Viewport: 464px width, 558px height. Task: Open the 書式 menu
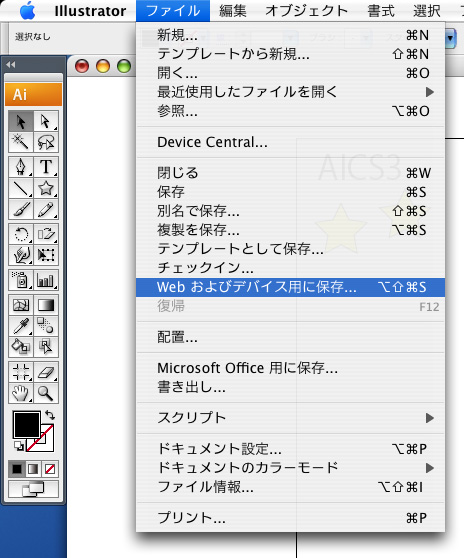point(381,11)
